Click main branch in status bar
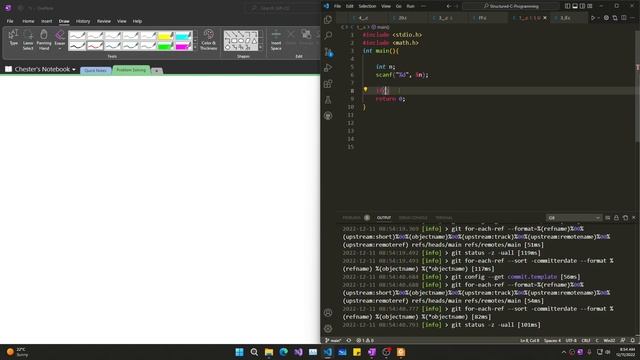The width and height of the screenshot is (640, 360). [333, 340]
